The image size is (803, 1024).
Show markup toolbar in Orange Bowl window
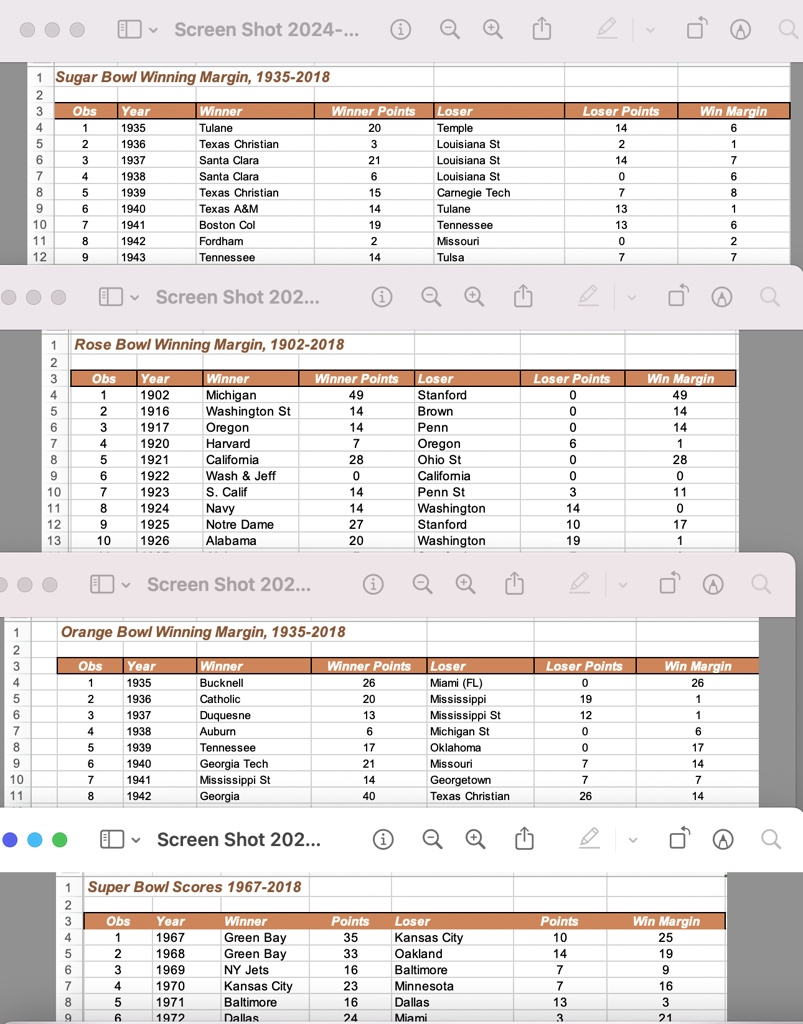pos(713,584)
